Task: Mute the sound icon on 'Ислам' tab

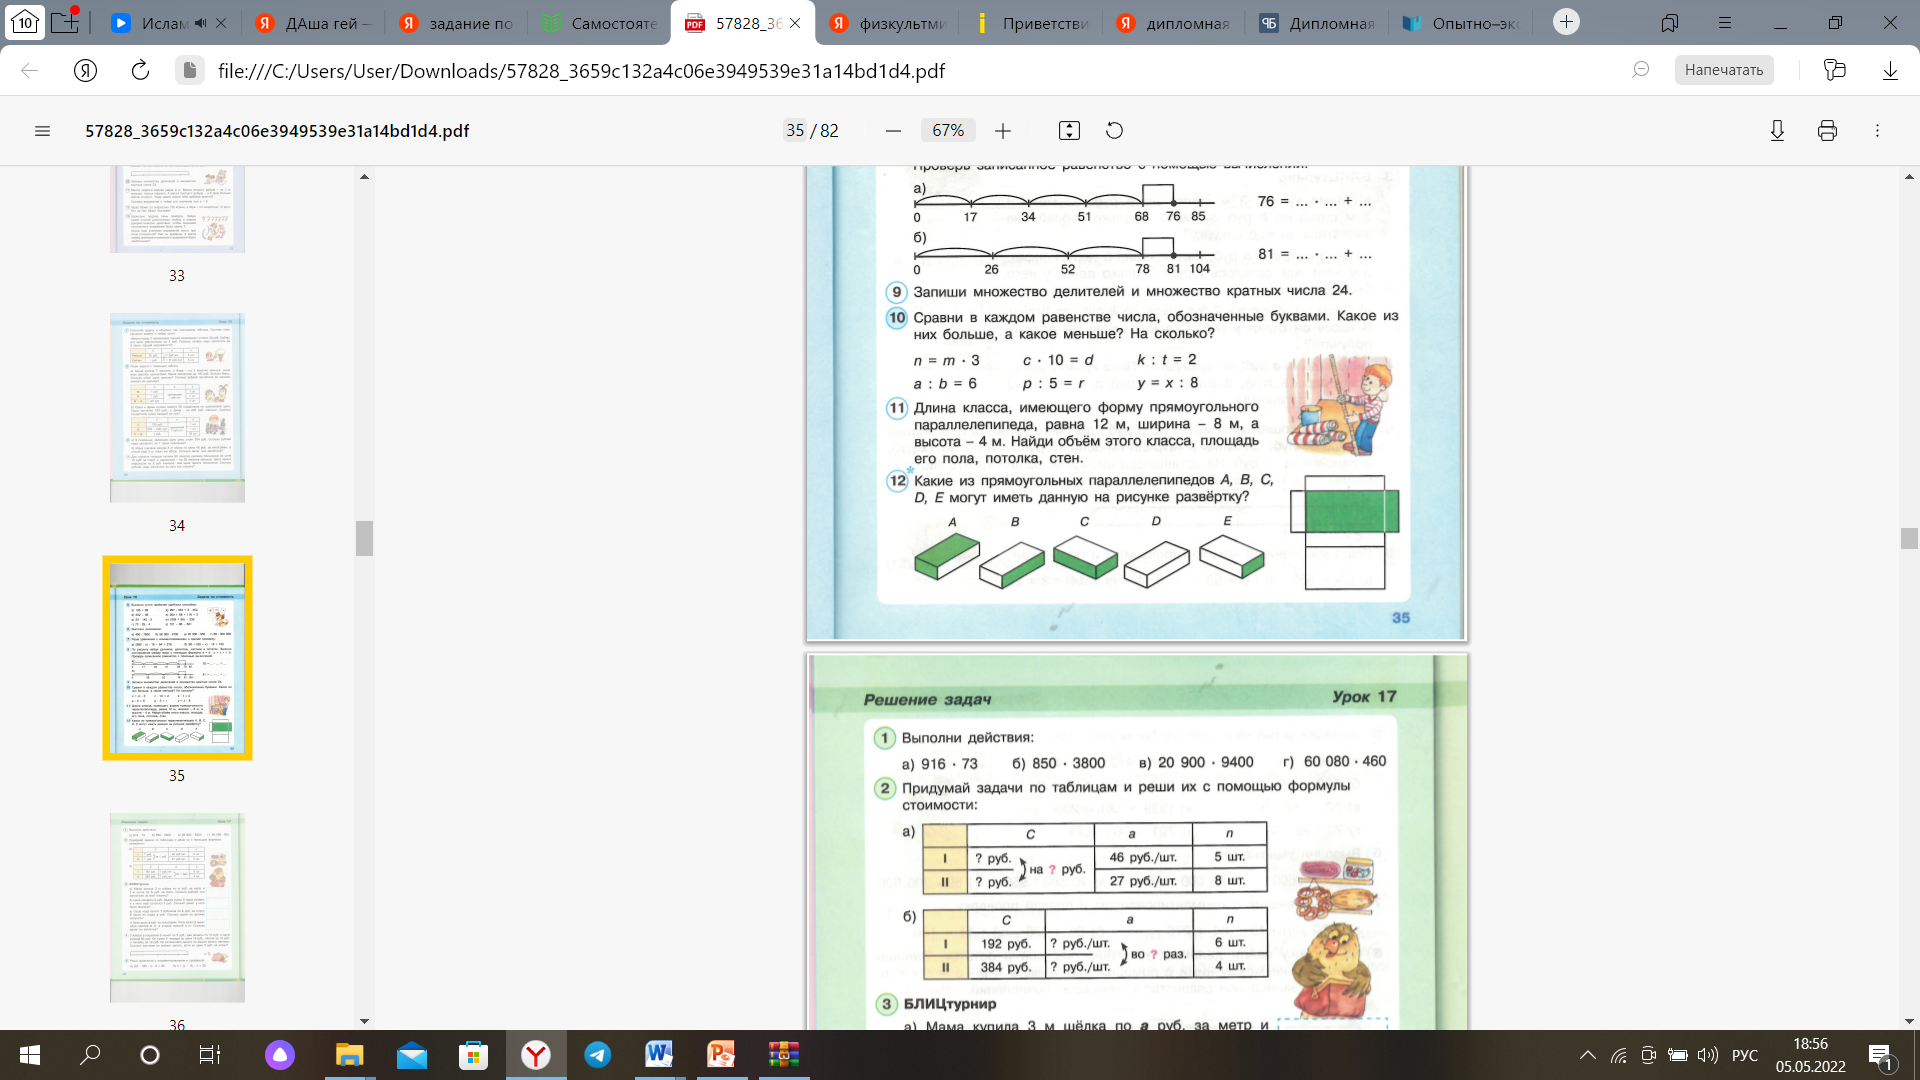Action: pos(201,23)
